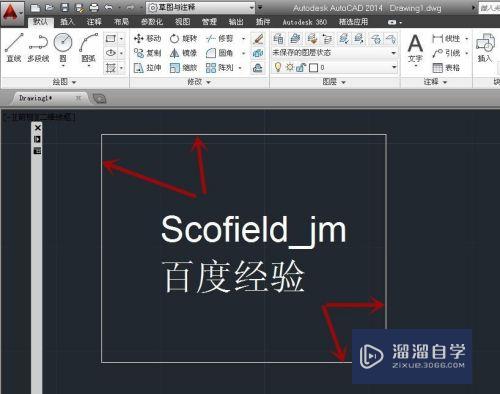The image size is (500, 394).
Task: Click the Explode icon in modify panel
Action: (258, 53)
